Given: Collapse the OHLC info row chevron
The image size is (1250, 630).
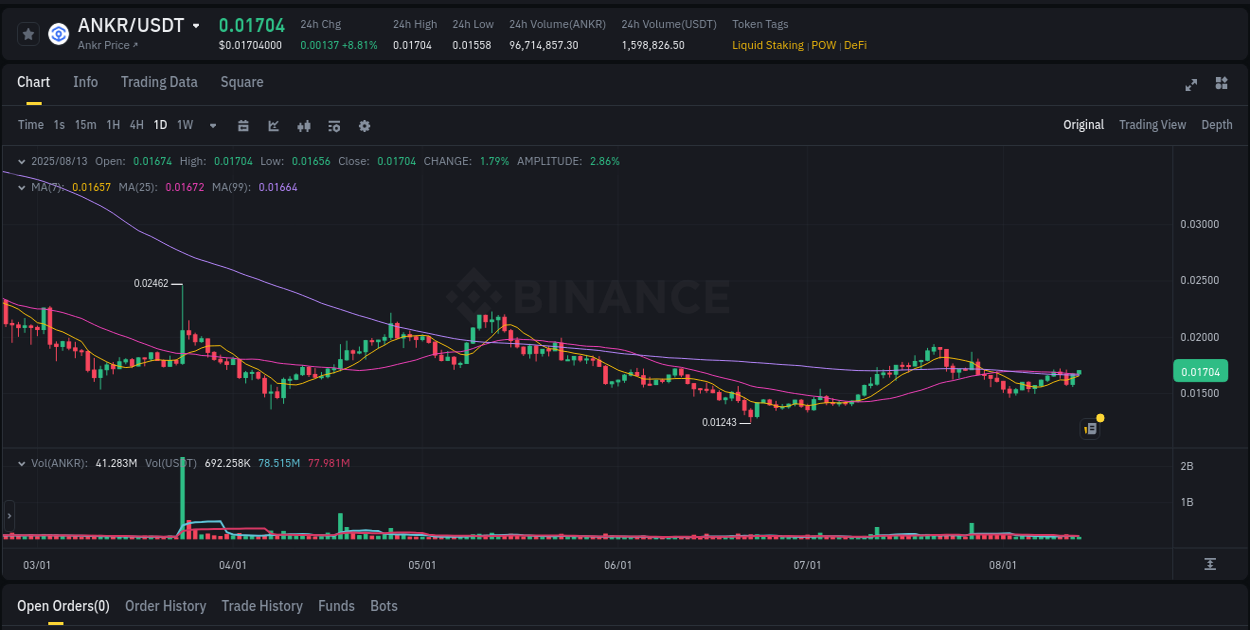Looking at the screenshot, I should [21, 161].
